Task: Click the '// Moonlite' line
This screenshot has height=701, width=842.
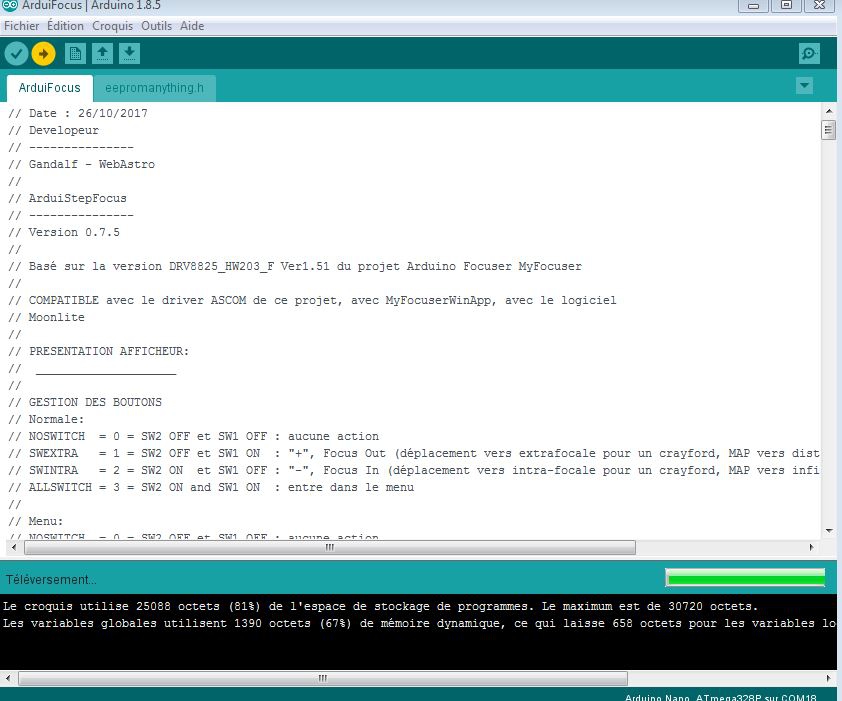Action: click(46, 317)
